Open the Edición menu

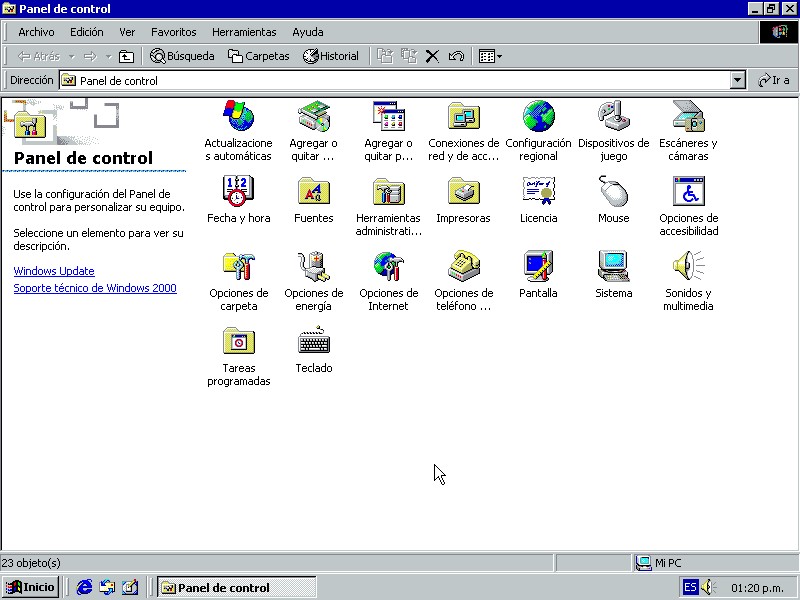point(87,32)
